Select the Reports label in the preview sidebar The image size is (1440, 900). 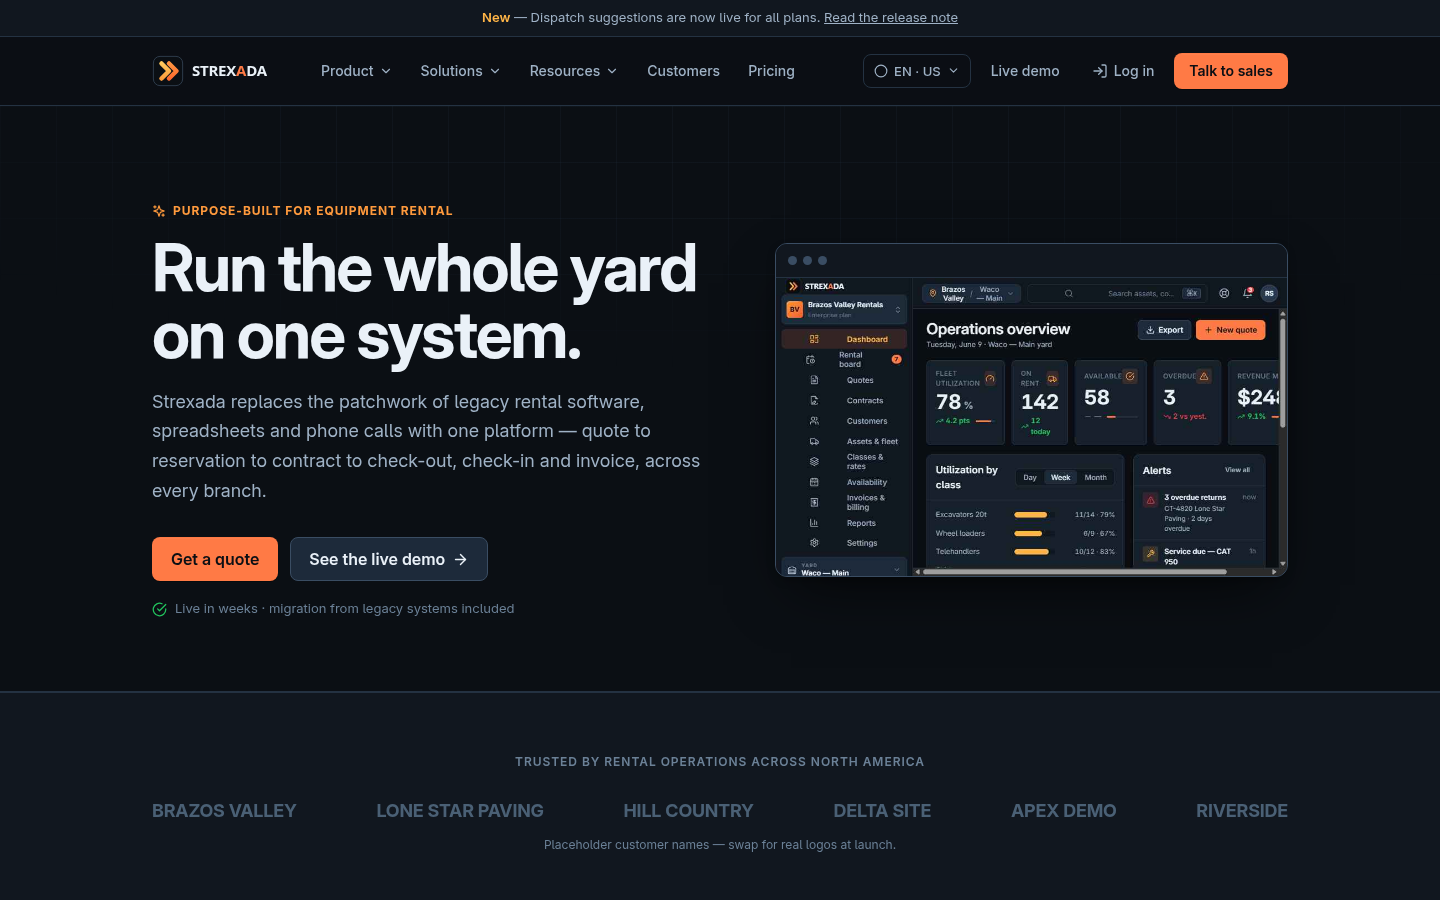tap(861, 523)
